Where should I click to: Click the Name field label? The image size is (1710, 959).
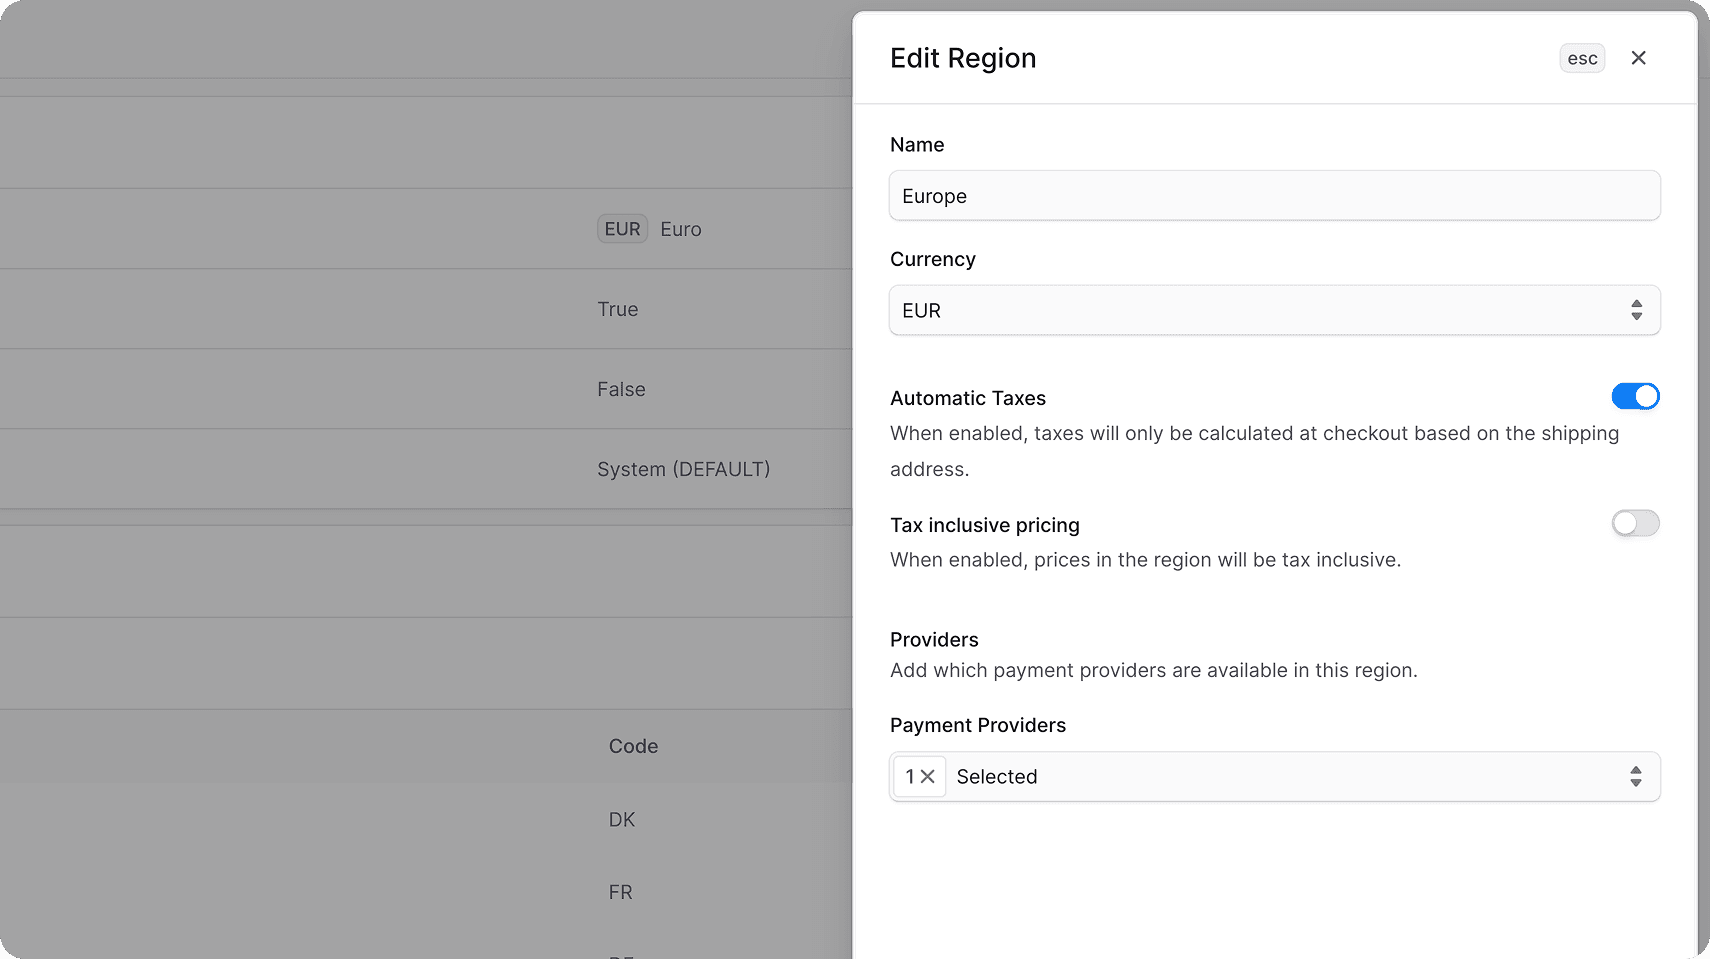(917, 144)
